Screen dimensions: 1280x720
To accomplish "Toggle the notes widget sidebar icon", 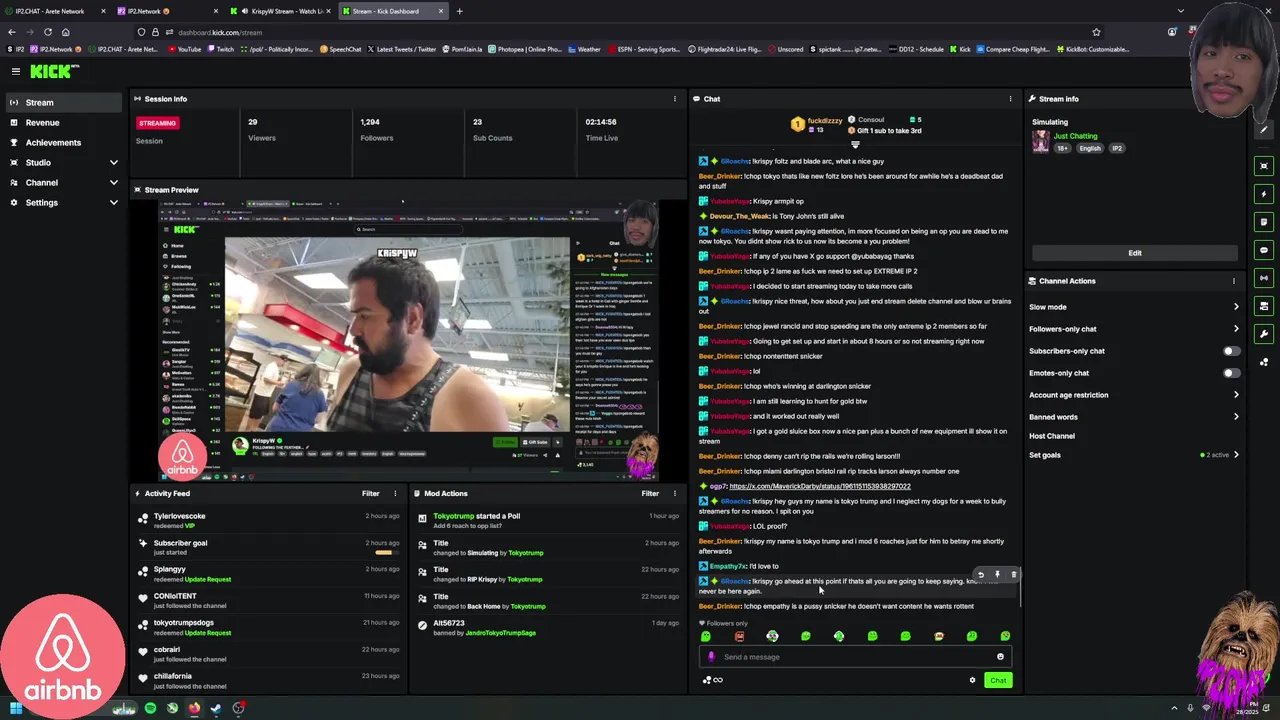I will (1264, 222).
